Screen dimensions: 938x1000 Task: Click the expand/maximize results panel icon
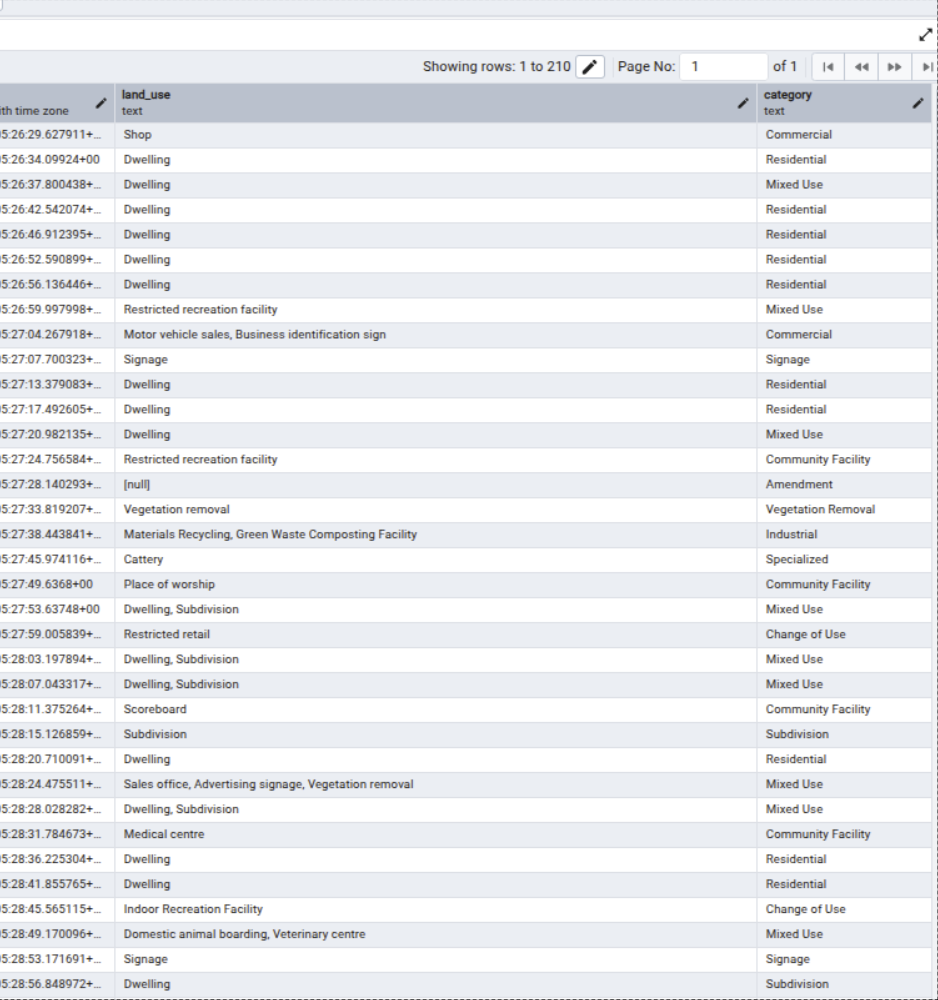[x=925, y=35]
